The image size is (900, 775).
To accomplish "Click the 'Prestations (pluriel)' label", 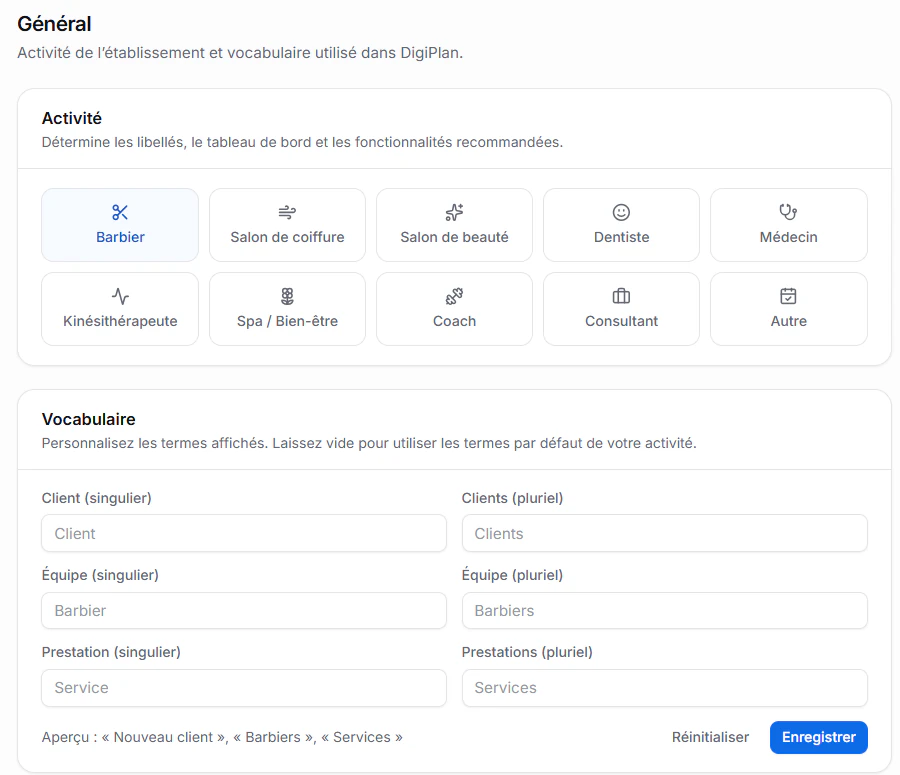I will pos(527,652).
